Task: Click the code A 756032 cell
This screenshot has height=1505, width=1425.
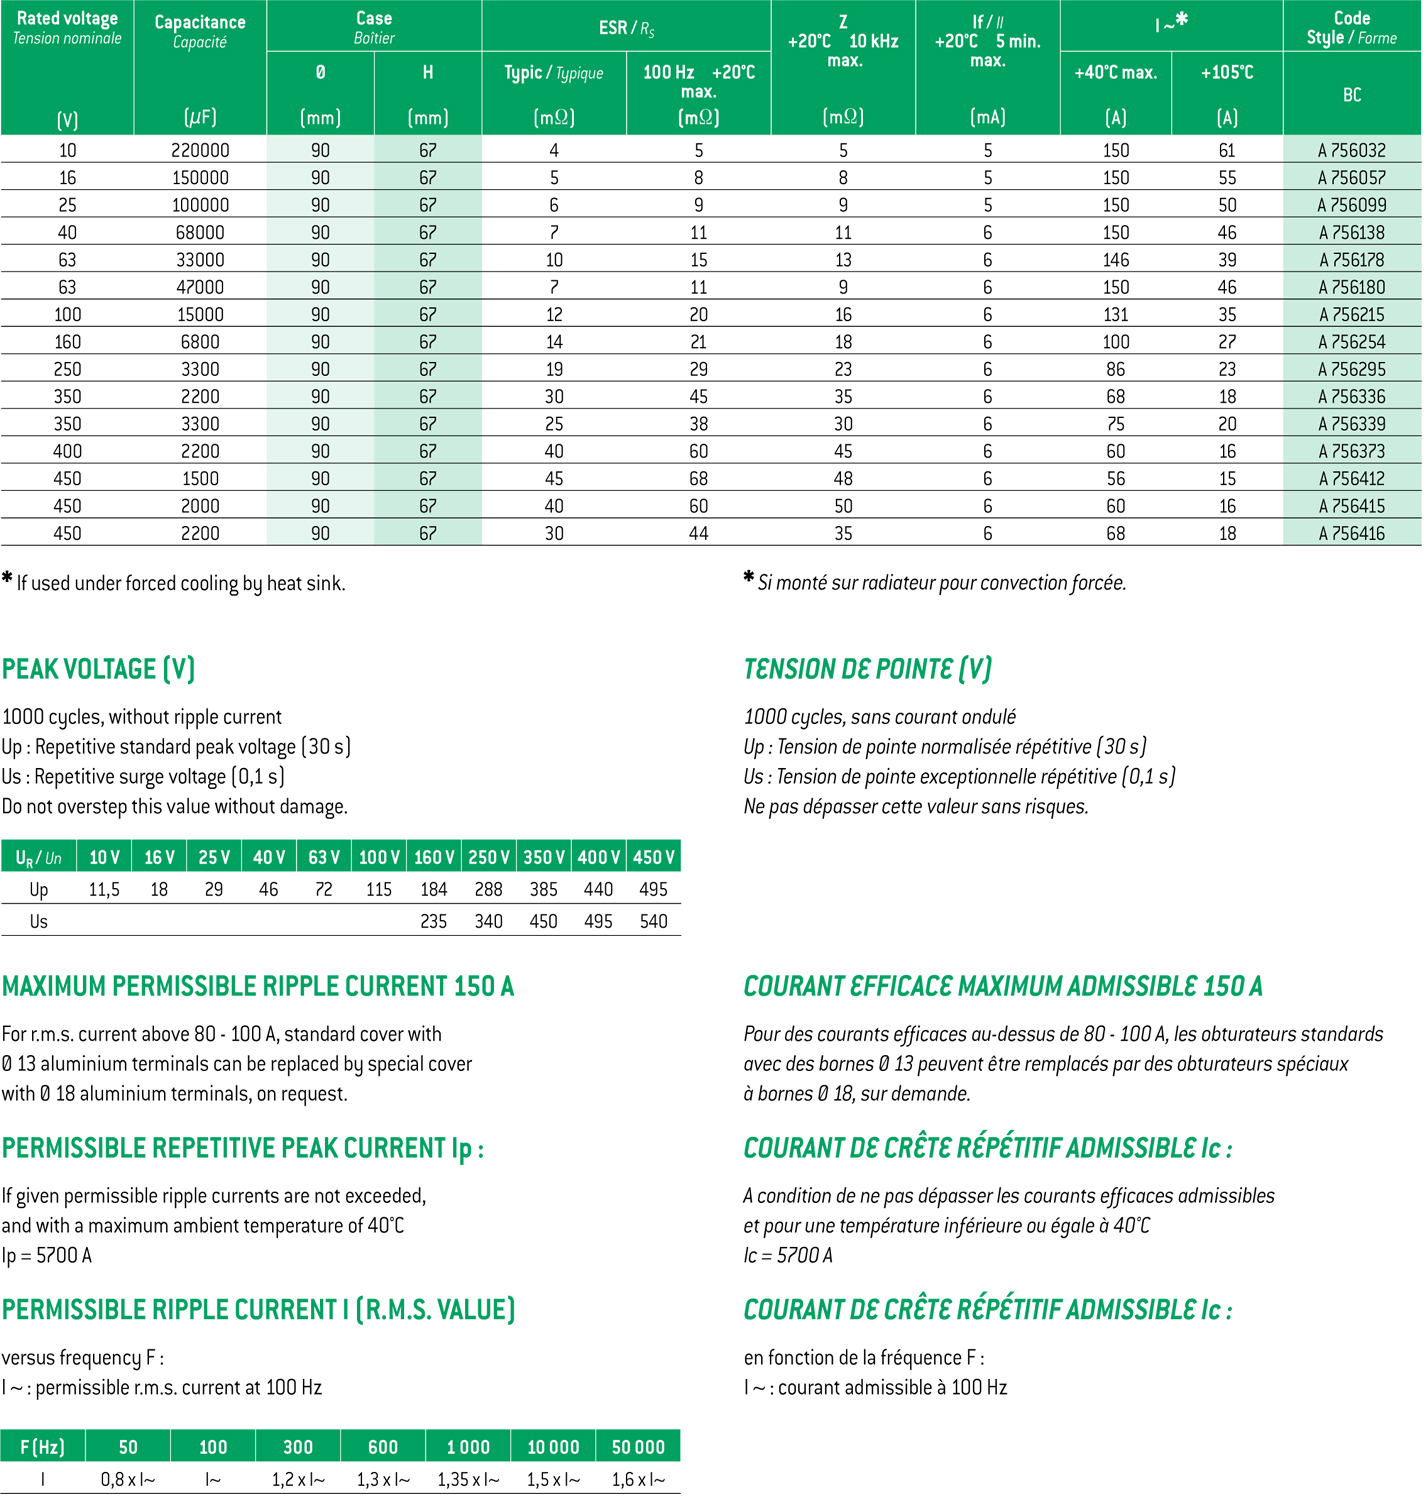Action: pyautogui.click(x=1351, y=150)
